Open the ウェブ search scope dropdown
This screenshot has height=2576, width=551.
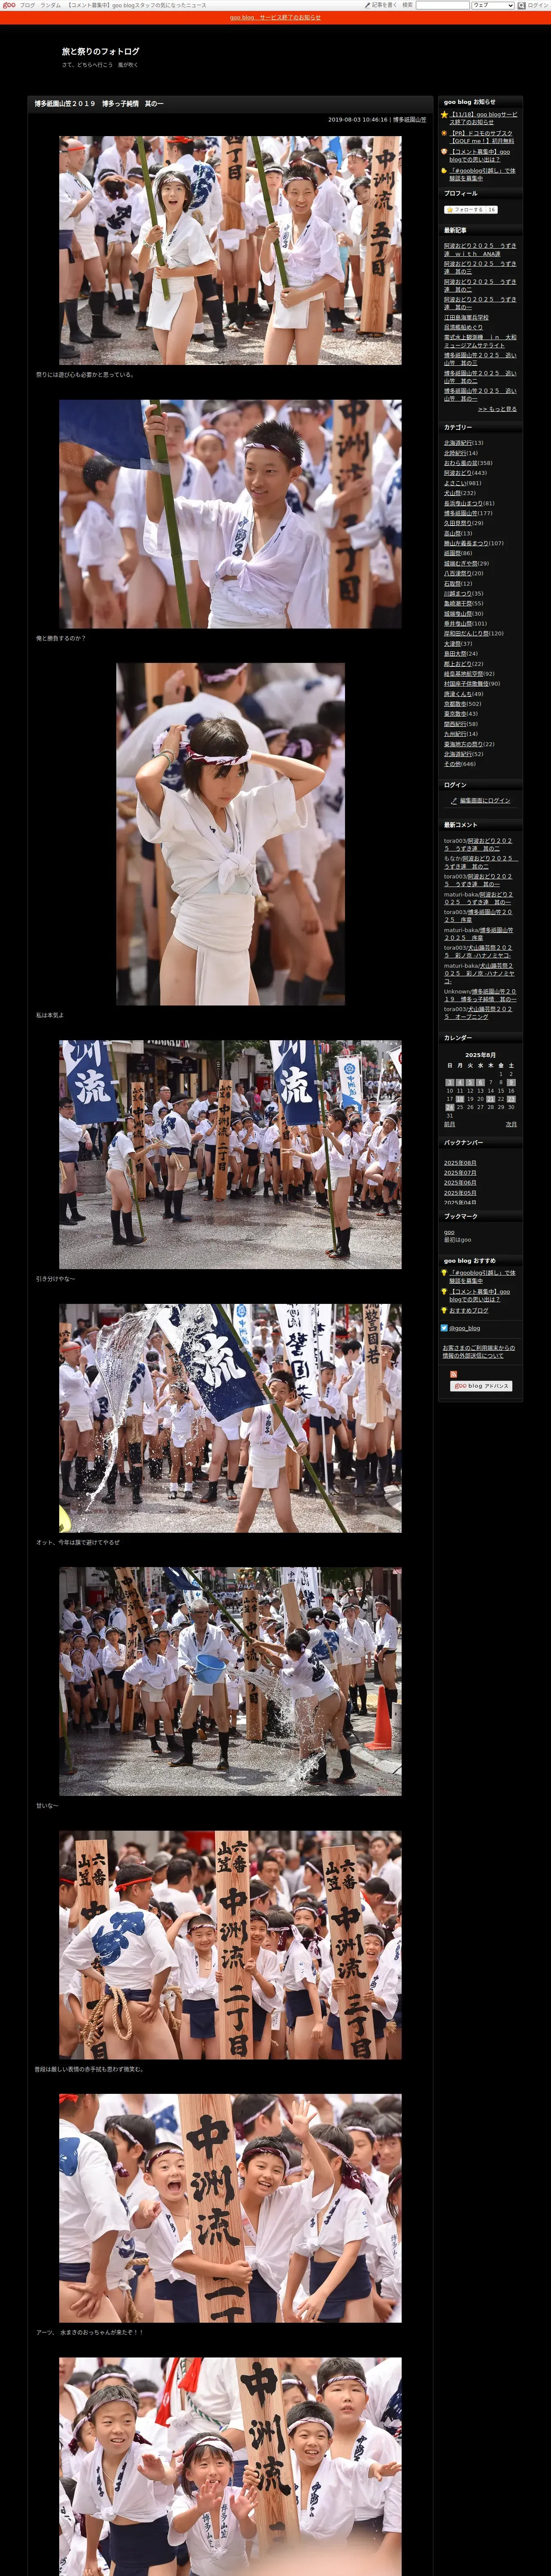click(493, 5)
